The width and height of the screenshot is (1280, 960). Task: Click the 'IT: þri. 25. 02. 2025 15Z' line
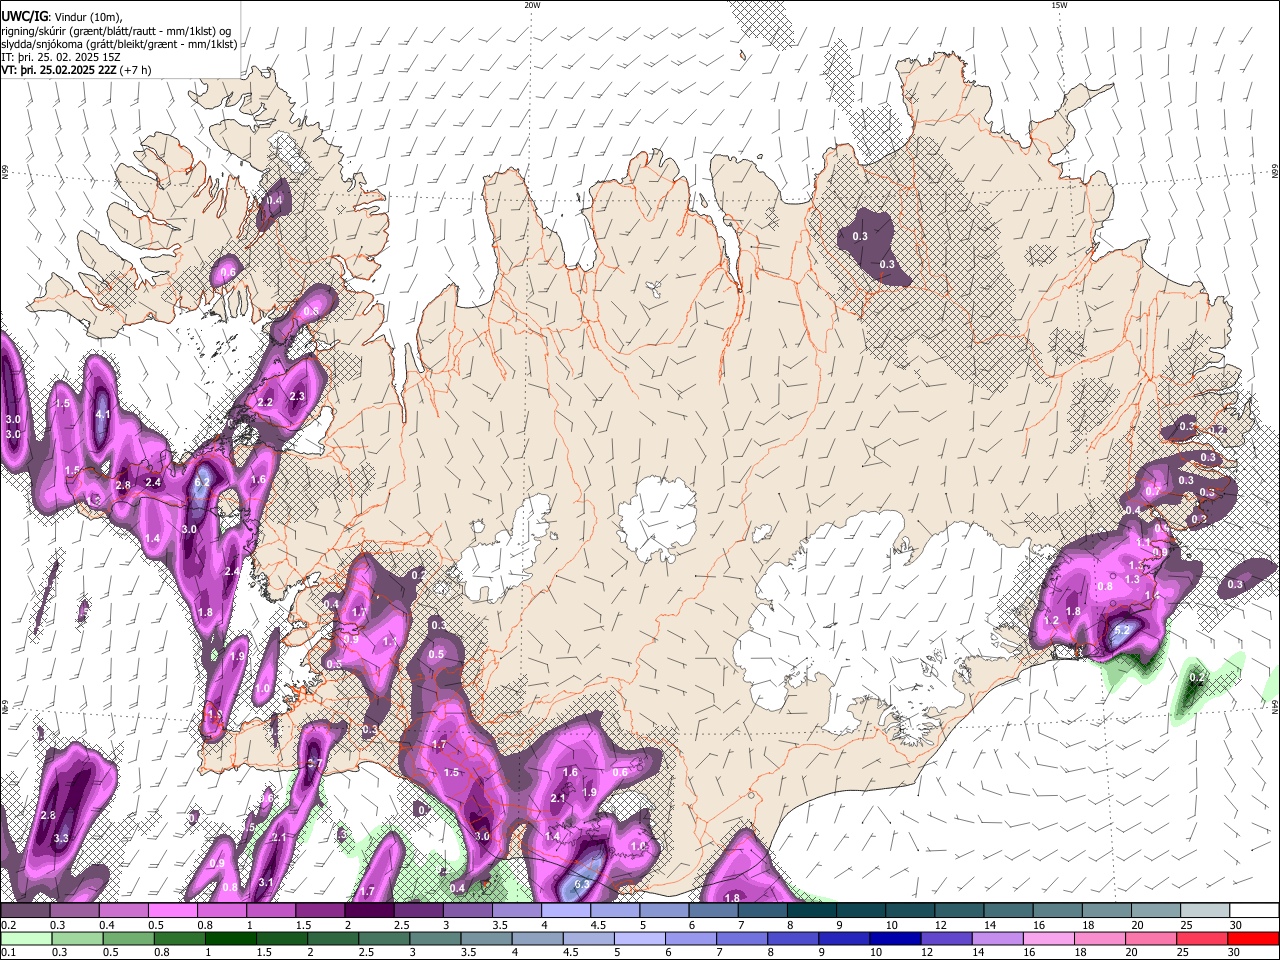pos(61,57)
